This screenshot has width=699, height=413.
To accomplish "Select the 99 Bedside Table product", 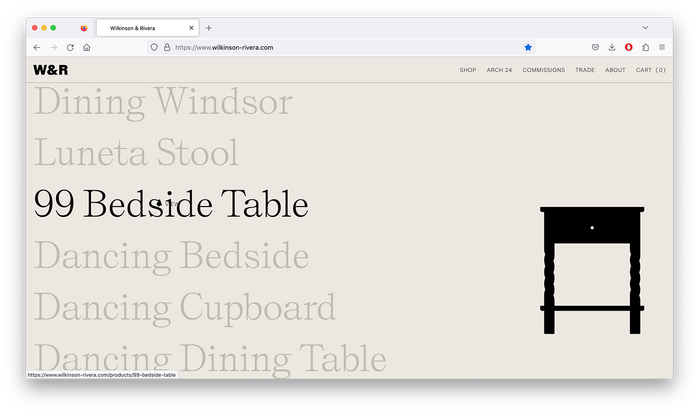I will click(171, 204).
